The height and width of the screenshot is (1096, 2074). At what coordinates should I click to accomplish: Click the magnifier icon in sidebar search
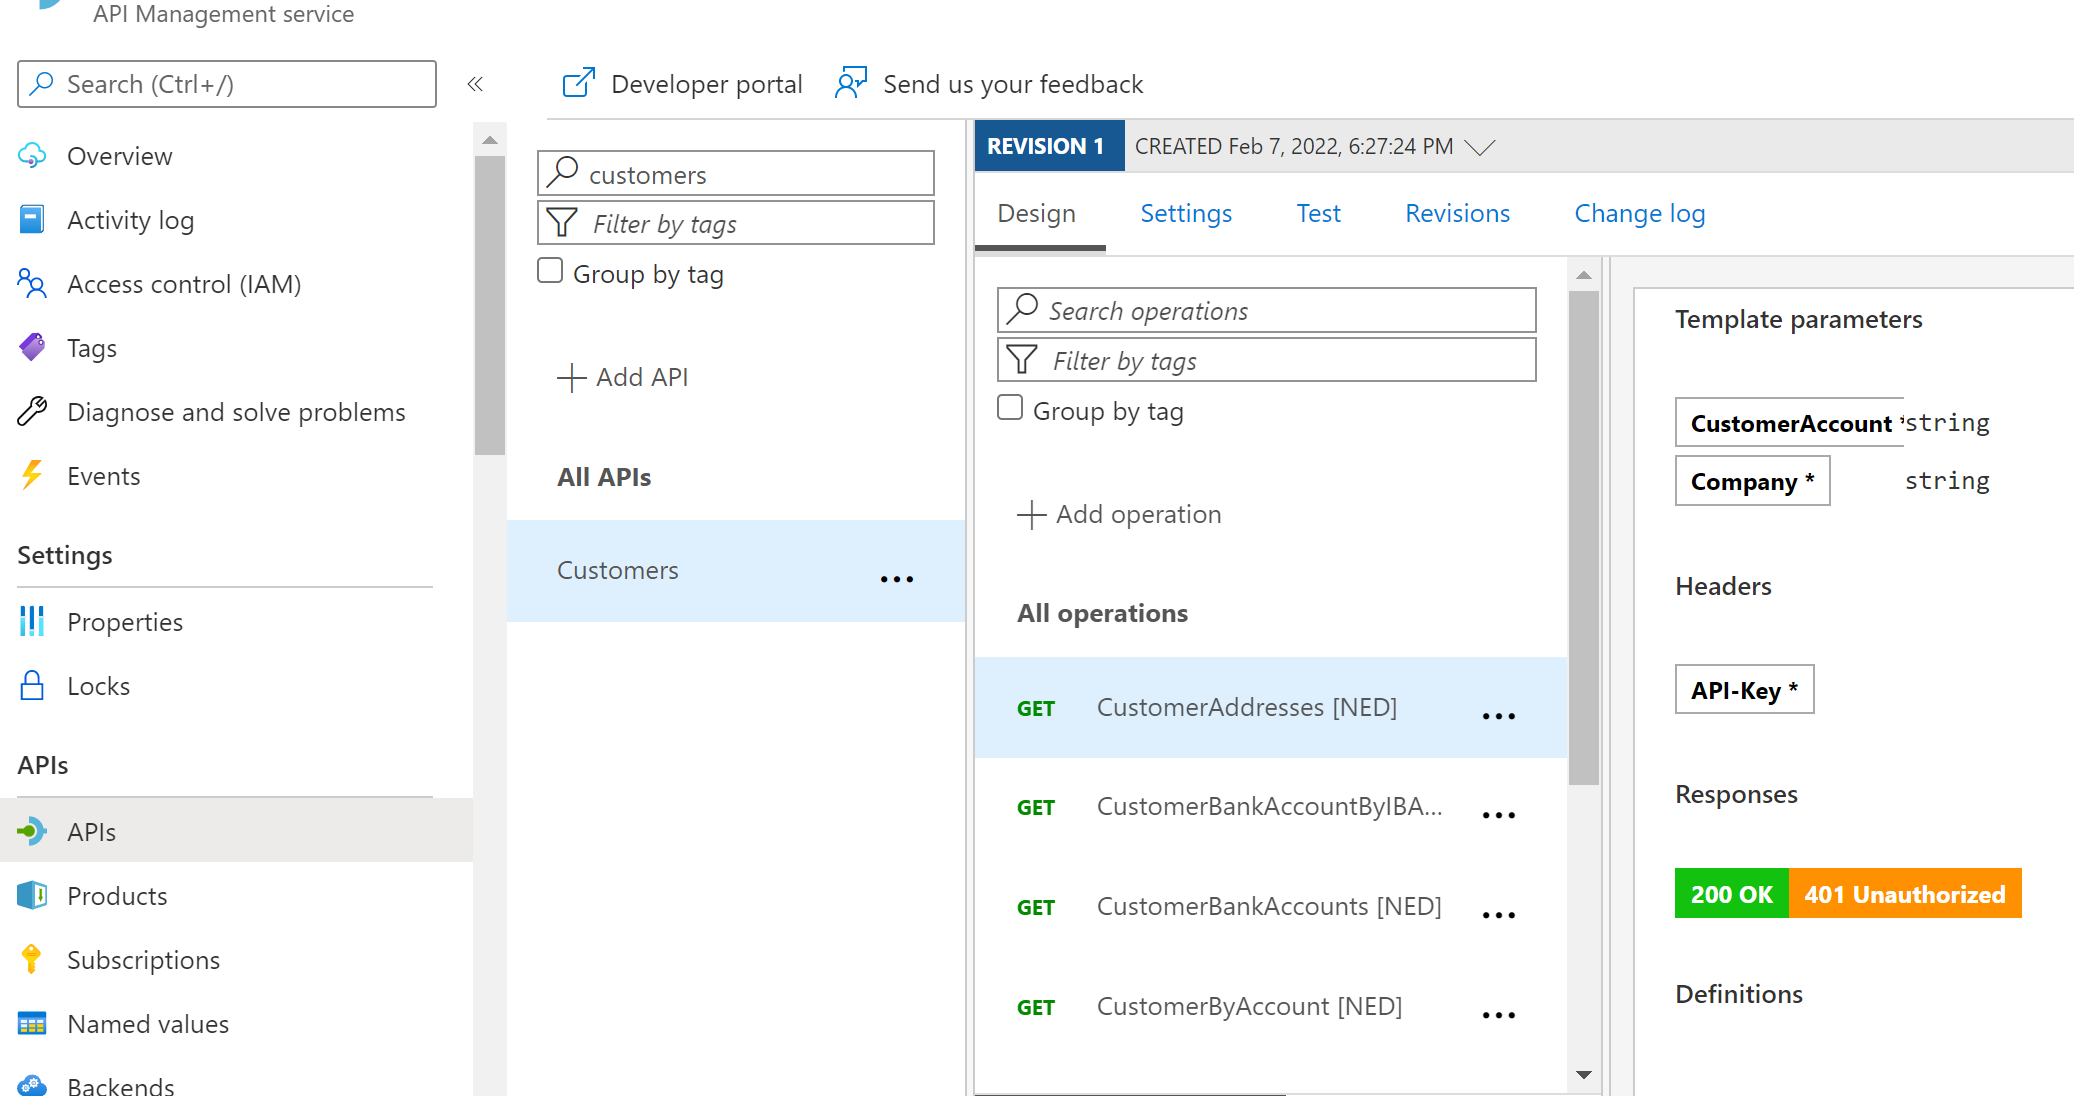(x=42, y=83)
